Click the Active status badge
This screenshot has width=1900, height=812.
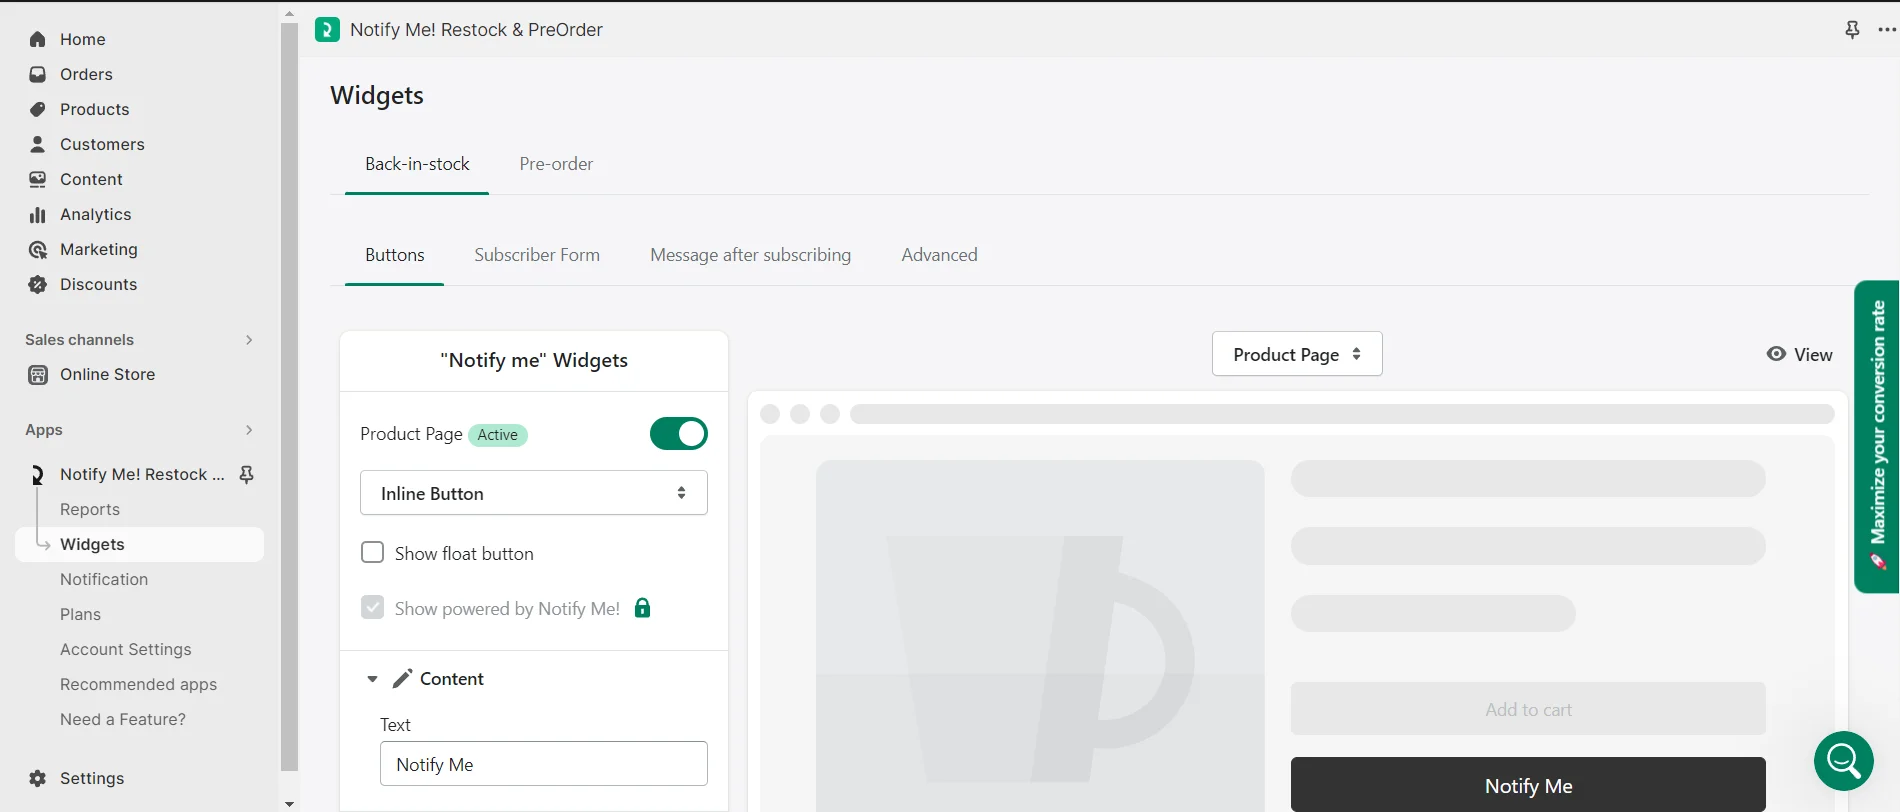(497, 435)
